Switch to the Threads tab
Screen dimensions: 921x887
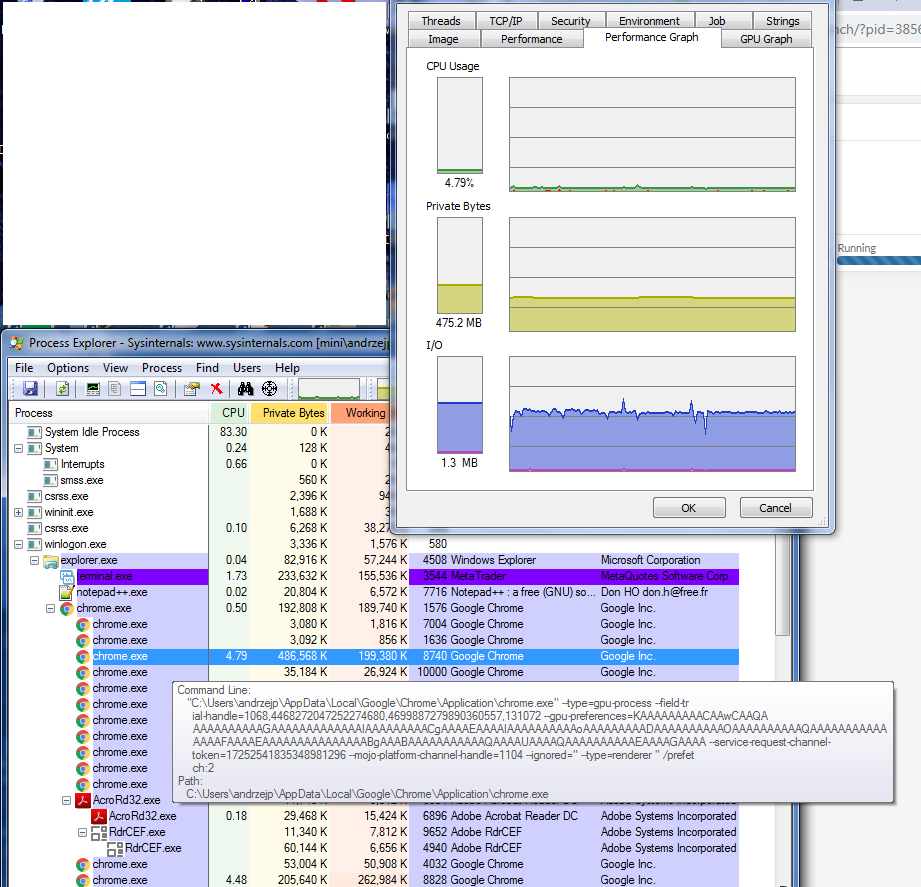pos(441,21)
